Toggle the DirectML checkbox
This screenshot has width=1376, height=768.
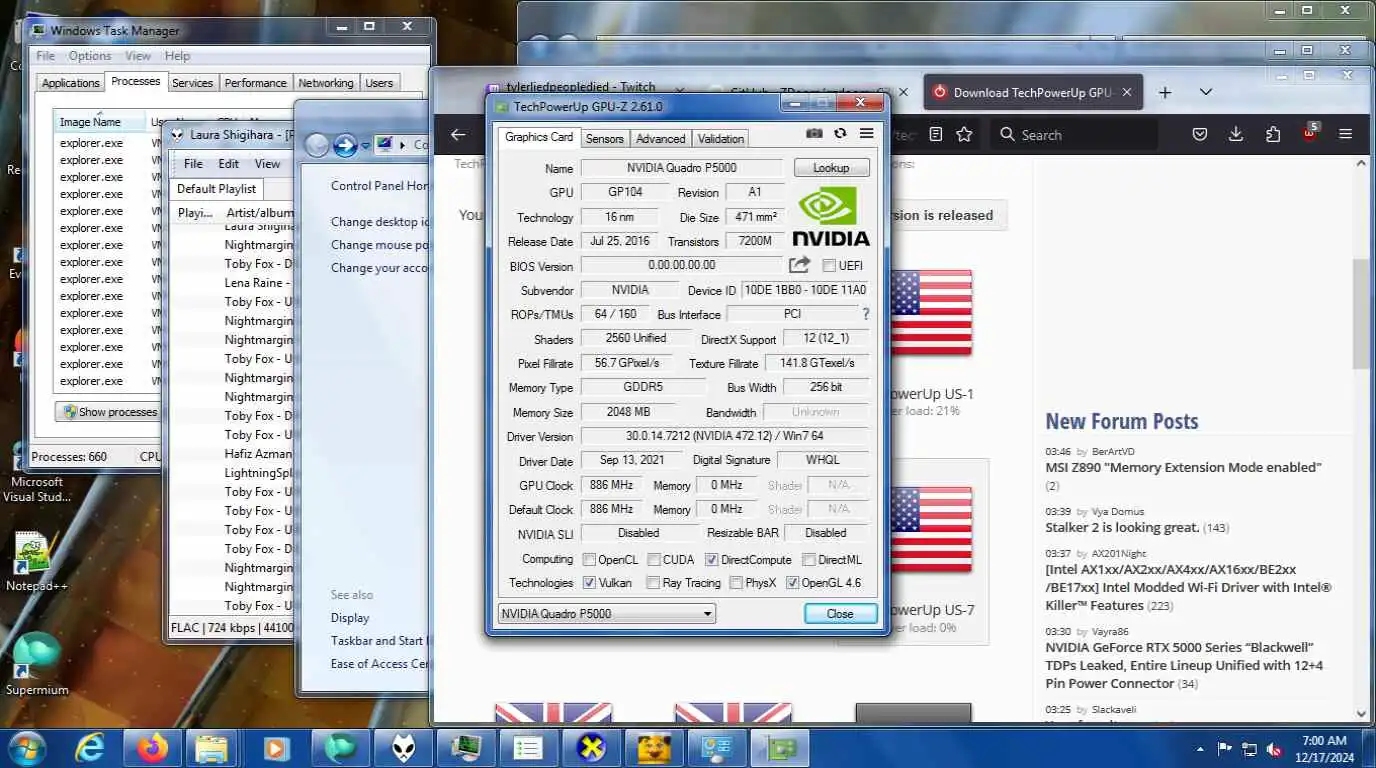click(809, 560)
